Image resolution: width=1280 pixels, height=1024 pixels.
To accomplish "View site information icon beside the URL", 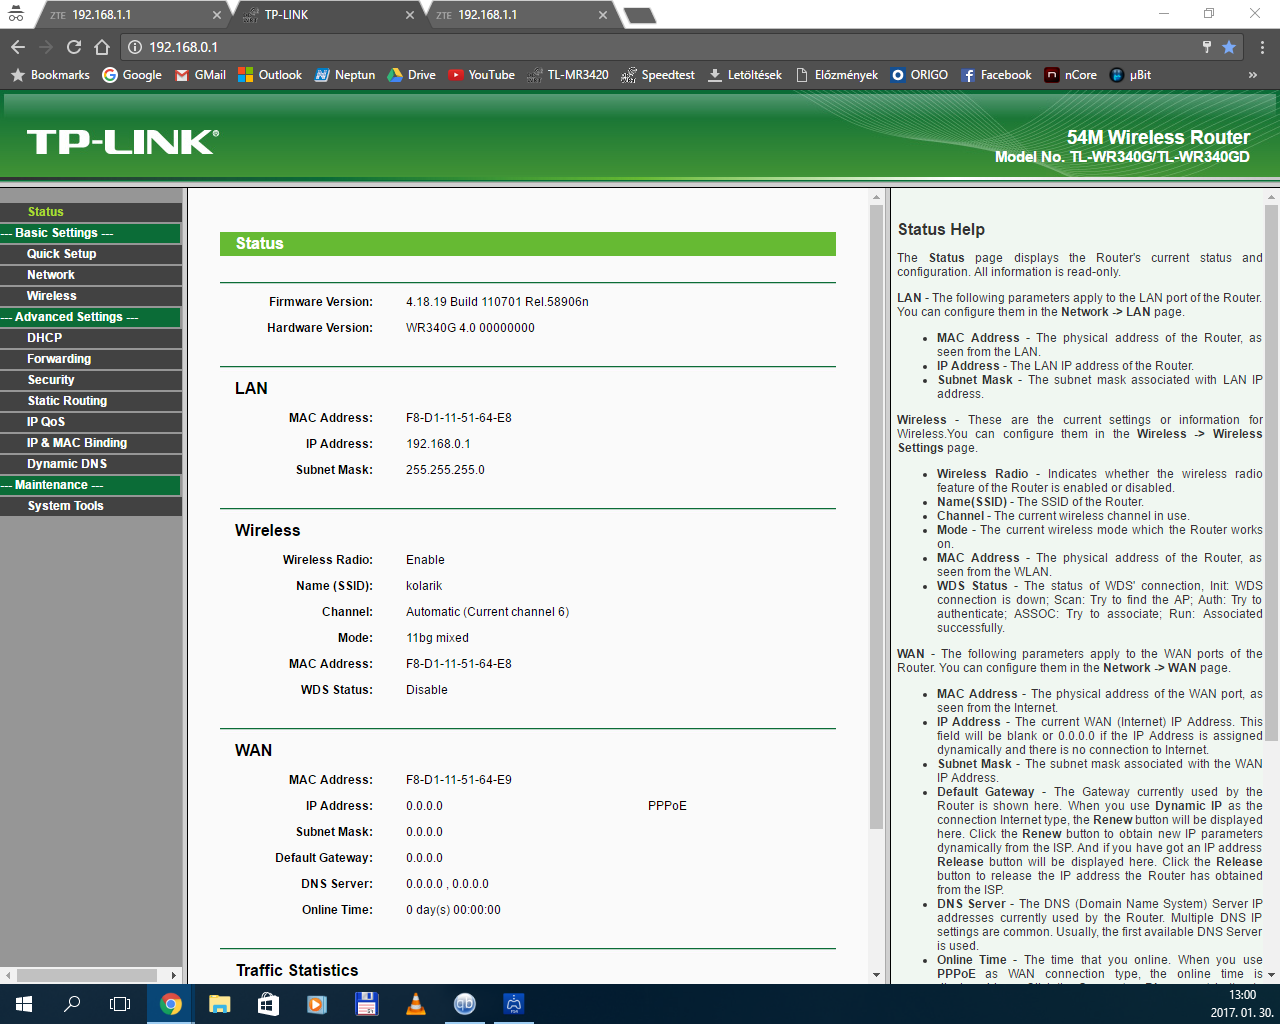I will 135,47.
